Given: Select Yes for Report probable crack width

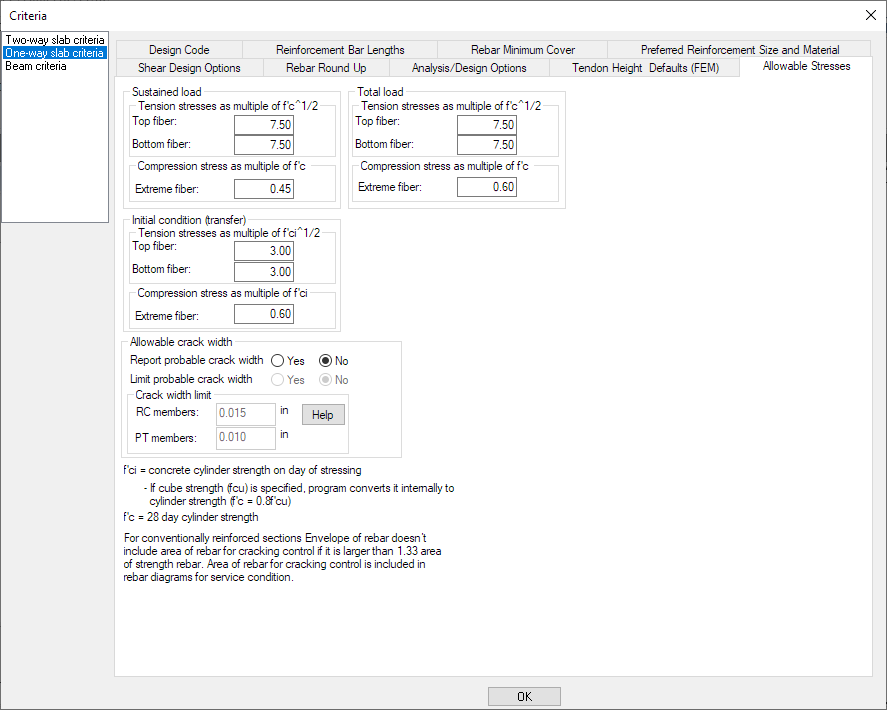Looking at the screenshot, I should click(278, 361).
